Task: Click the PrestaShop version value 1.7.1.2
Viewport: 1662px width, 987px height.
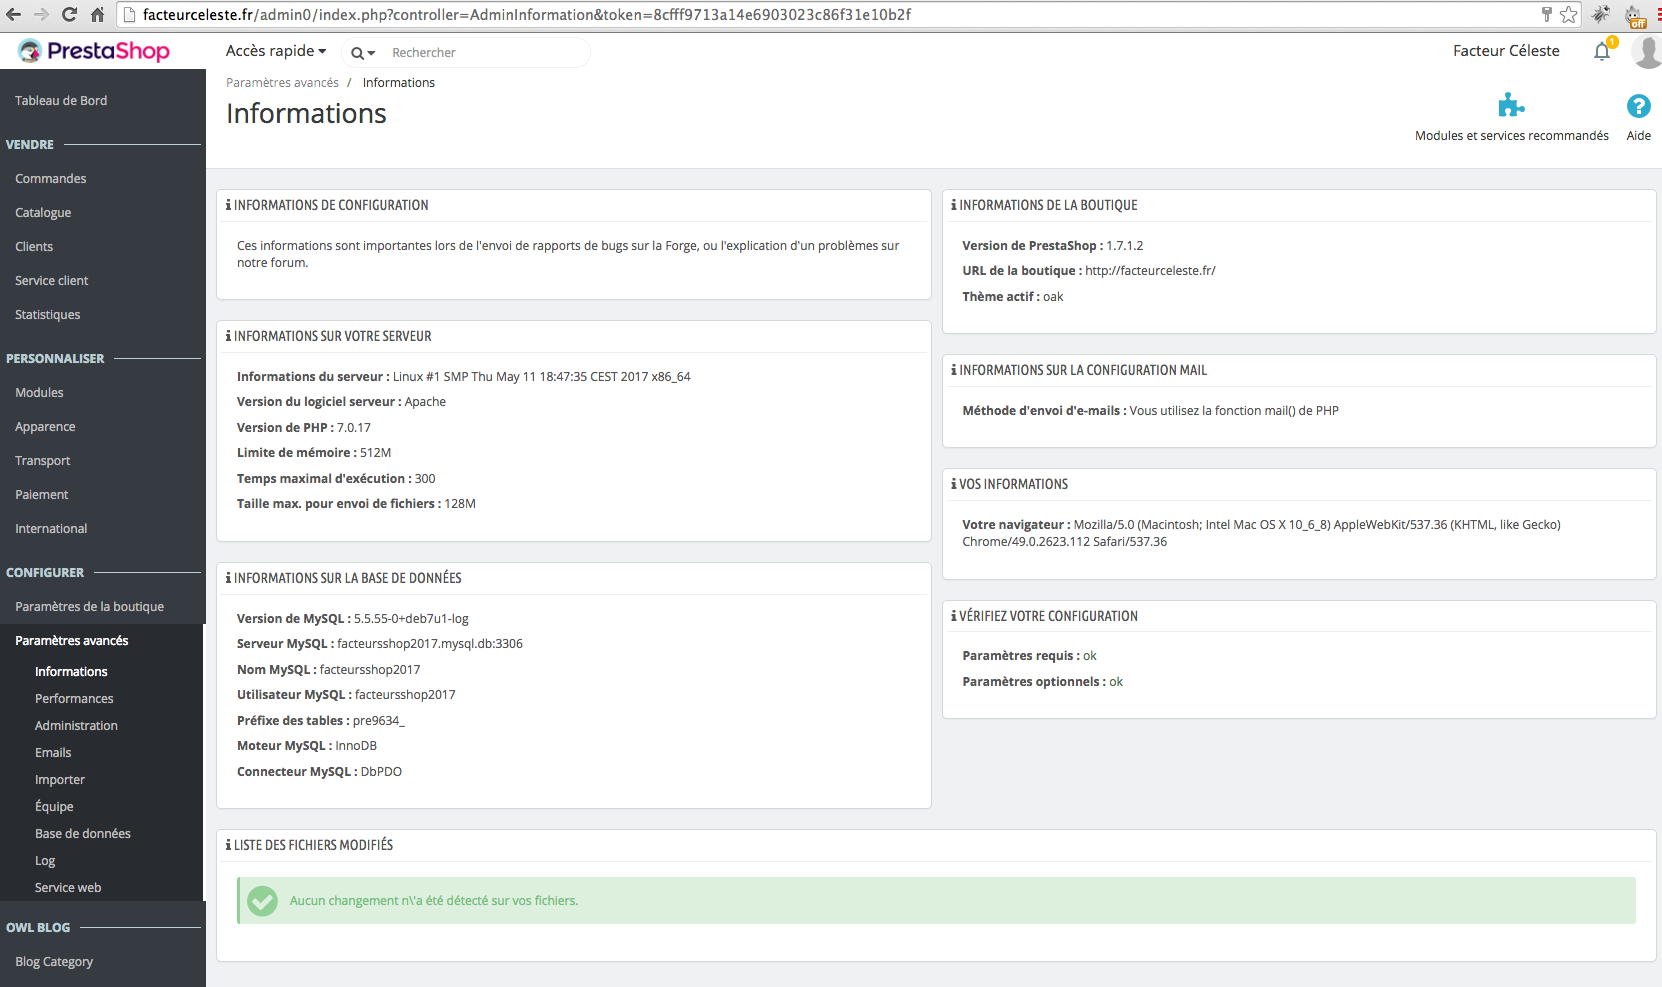Action: (x=1124, y=246)
